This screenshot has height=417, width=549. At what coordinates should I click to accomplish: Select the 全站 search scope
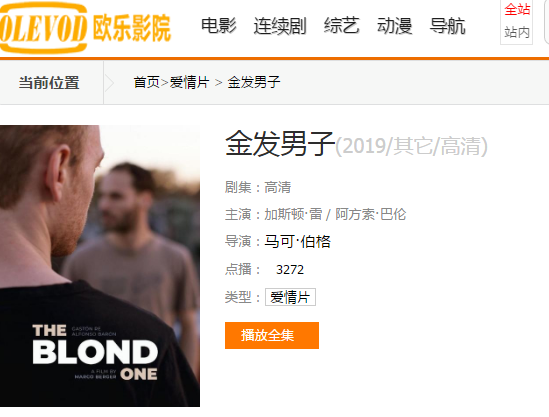click(x=517, y=9)
